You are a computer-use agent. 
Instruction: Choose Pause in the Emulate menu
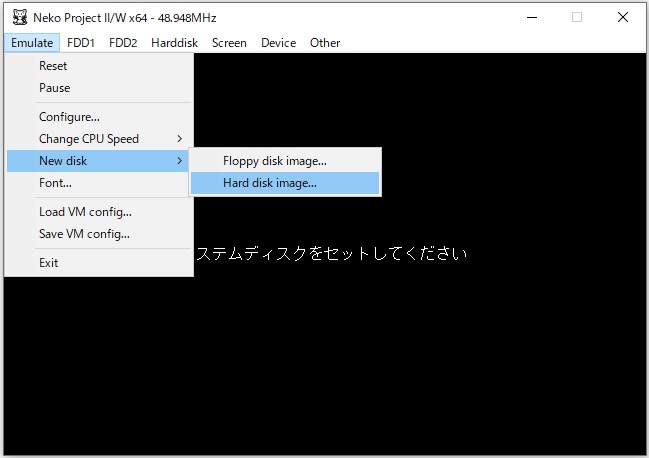coord(99,88)
